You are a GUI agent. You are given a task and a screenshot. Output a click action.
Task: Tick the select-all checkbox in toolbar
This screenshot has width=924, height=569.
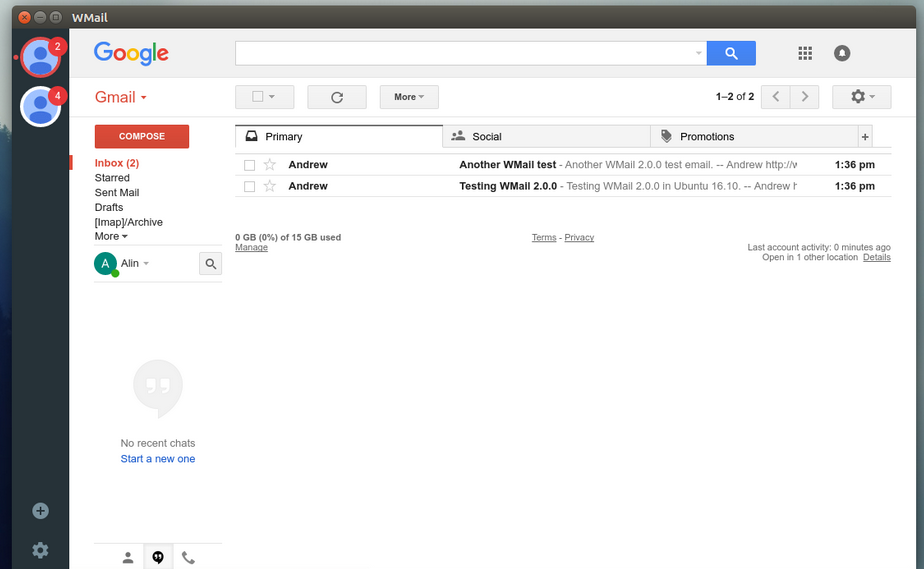pos(258,97)
